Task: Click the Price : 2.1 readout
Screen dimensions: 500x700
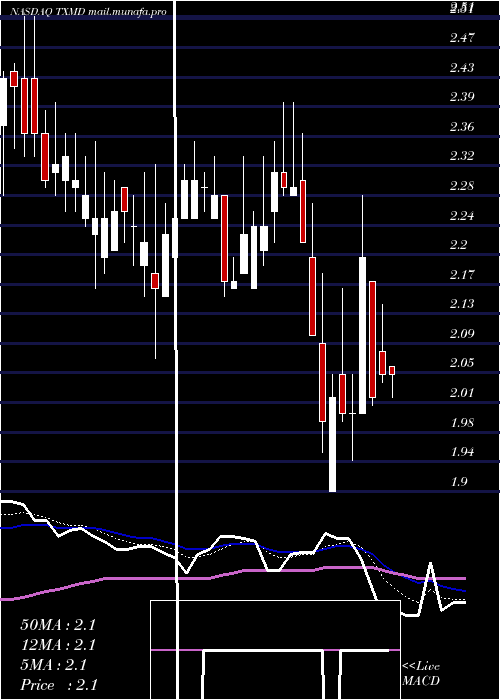Action: tap(59, 685)
